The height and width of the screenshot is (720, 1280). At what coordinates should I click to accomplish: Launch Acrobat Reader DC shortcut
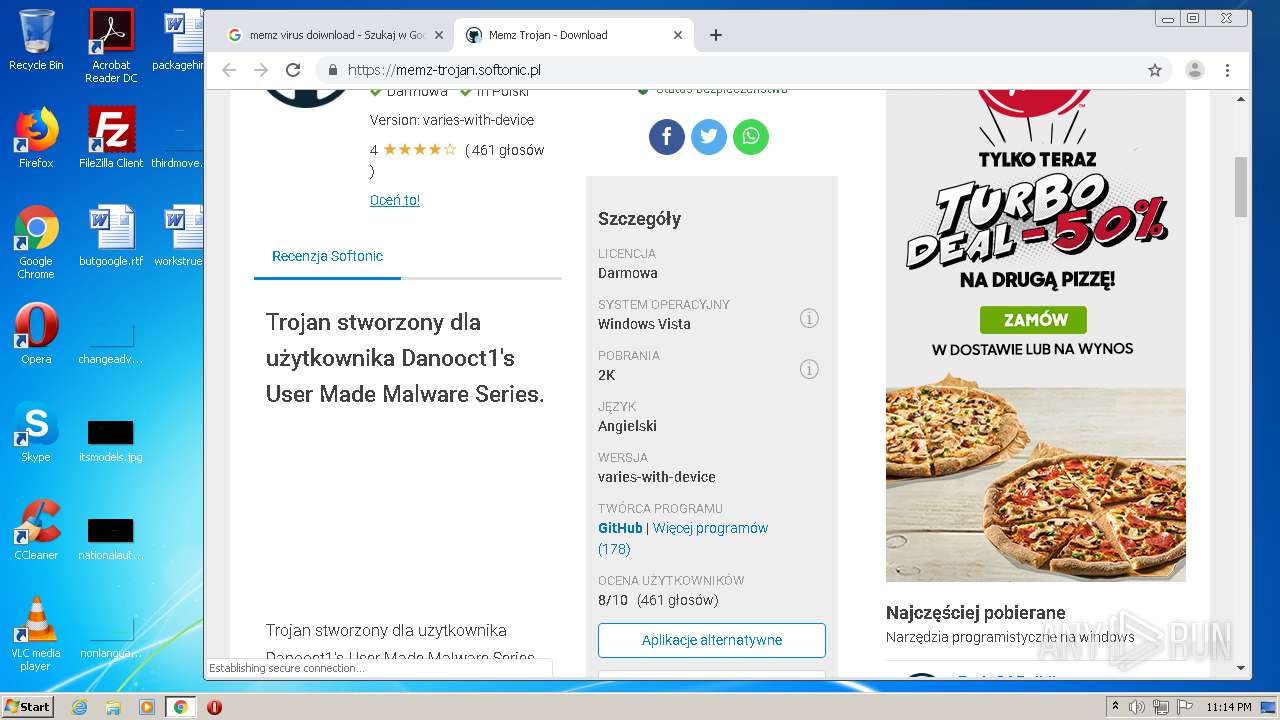[111, 46]
